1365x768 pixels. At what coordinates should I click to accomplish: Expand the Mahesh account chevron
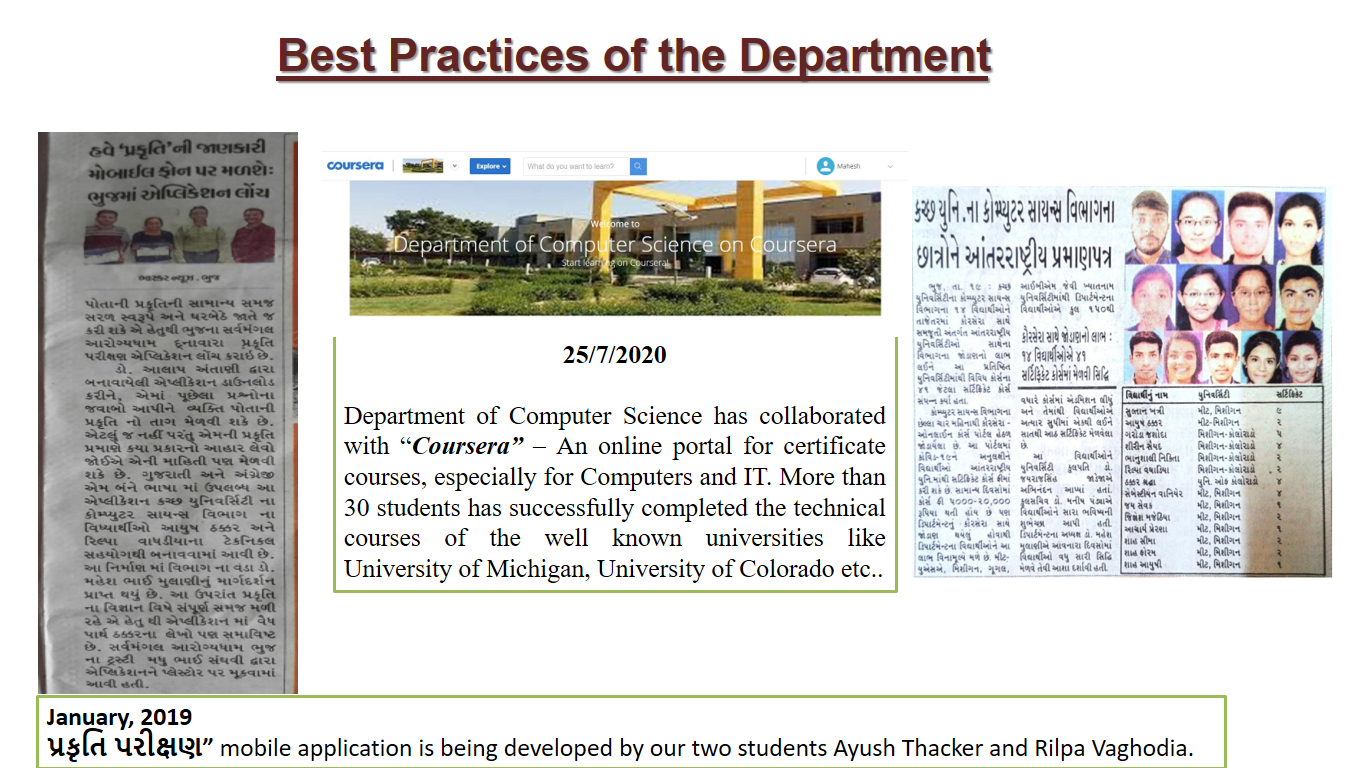click(889, 167)
